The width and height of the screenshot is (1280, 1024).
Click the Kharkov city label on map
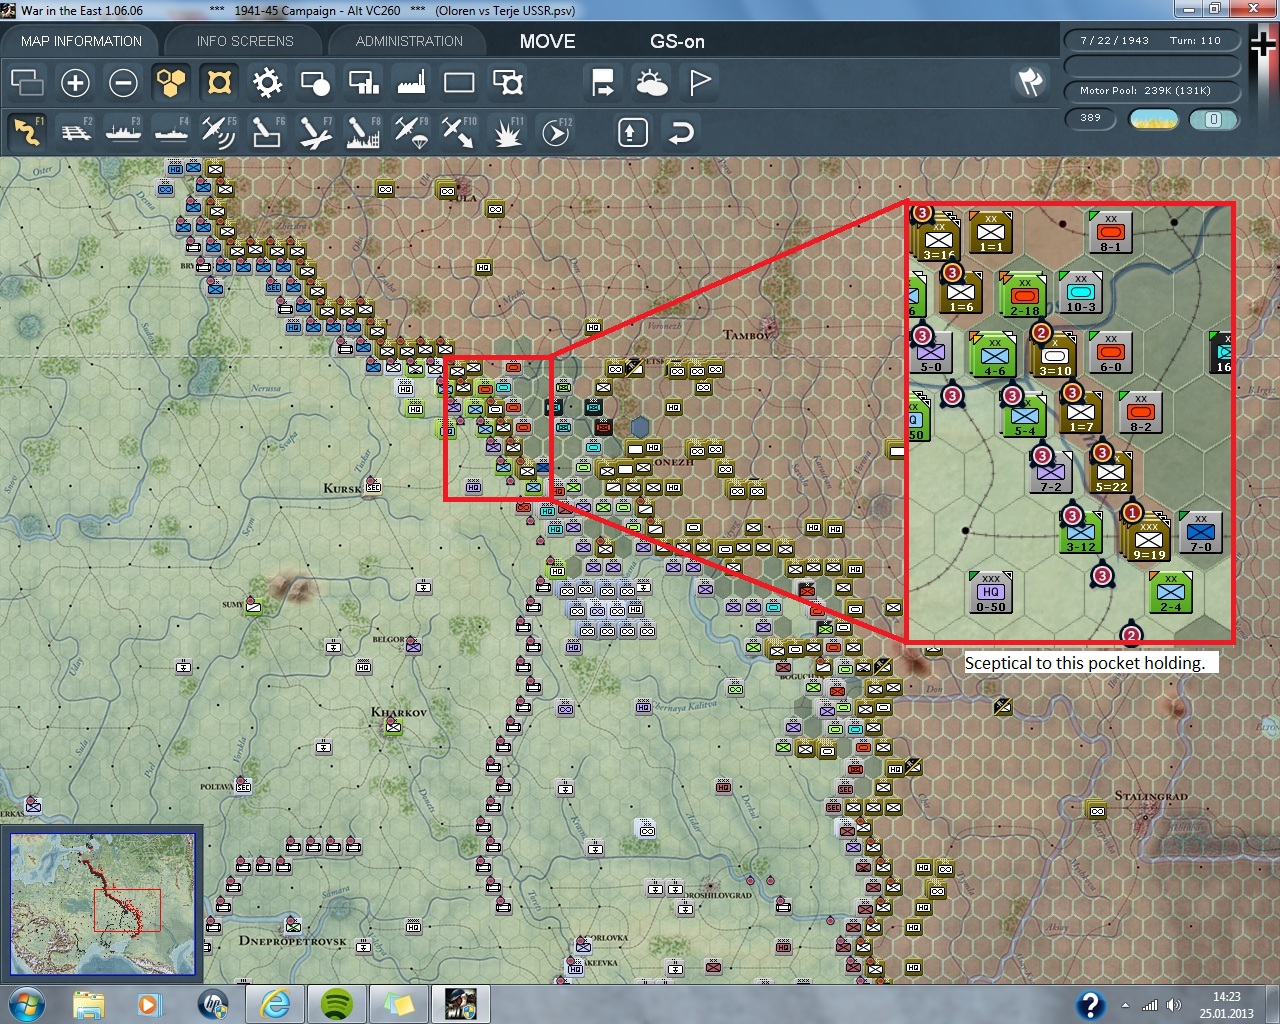(x=399, y=713)
